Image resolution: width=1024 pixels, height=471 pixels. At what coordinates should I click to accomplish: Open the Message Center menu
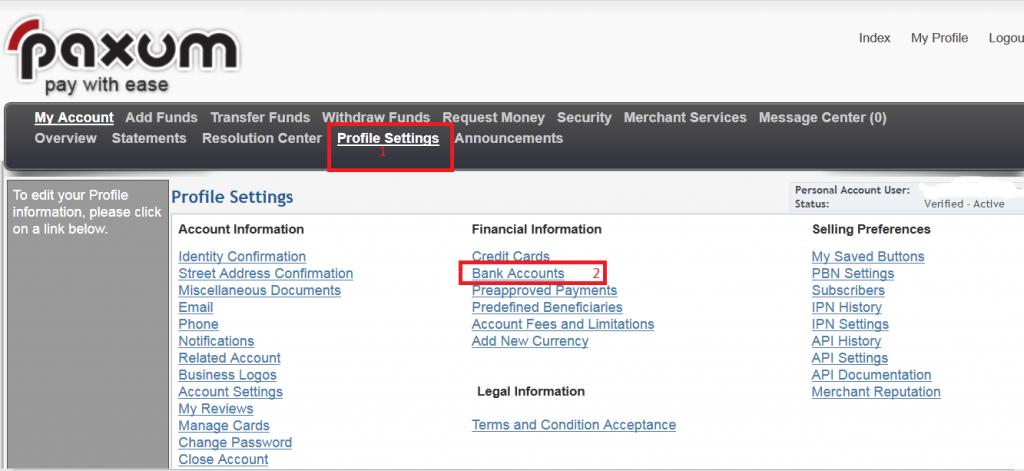[x=822, y=117]
